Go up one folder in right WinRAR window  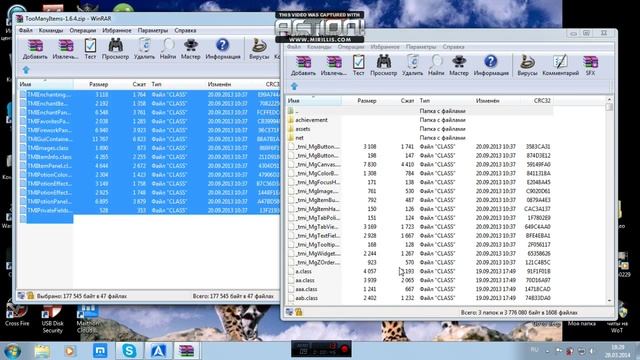point(294,86)
